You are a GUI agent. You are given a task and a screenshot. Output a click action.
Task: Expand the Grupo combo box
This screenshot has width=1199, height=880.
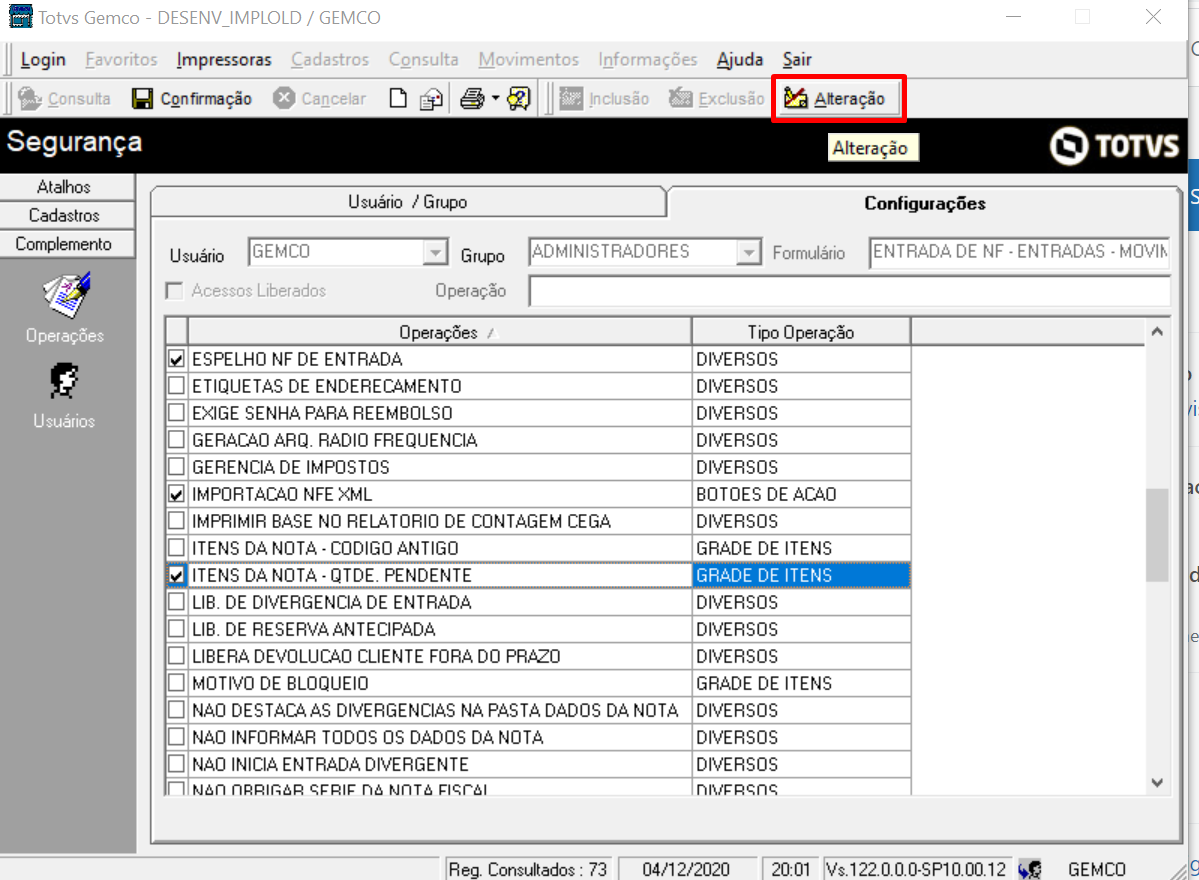click(x=749, y=252)
